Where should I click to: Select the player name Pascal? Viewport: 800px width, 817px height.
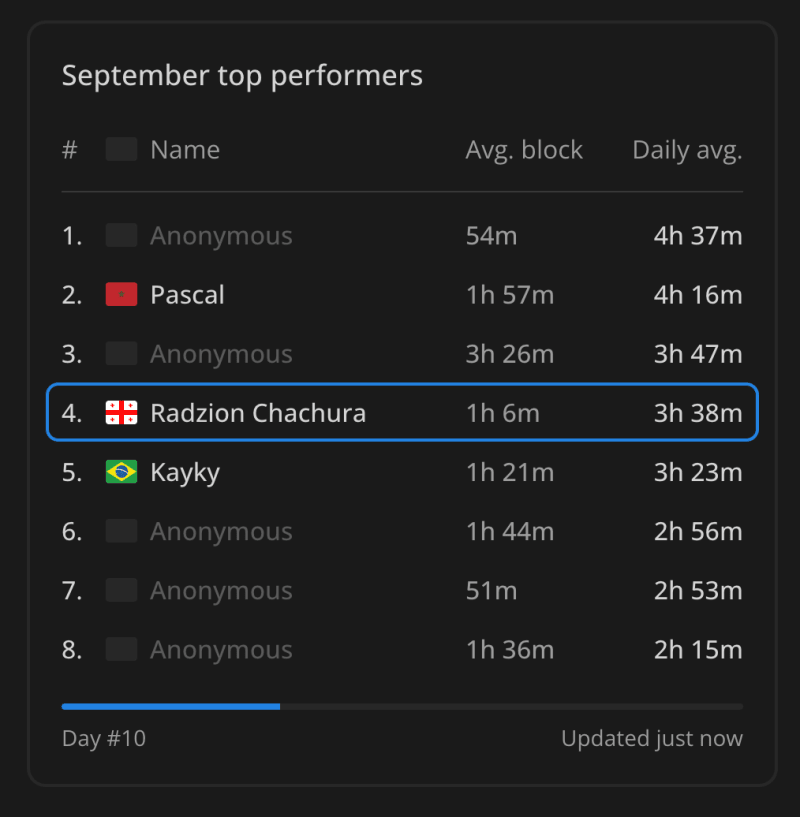point(187,295)
